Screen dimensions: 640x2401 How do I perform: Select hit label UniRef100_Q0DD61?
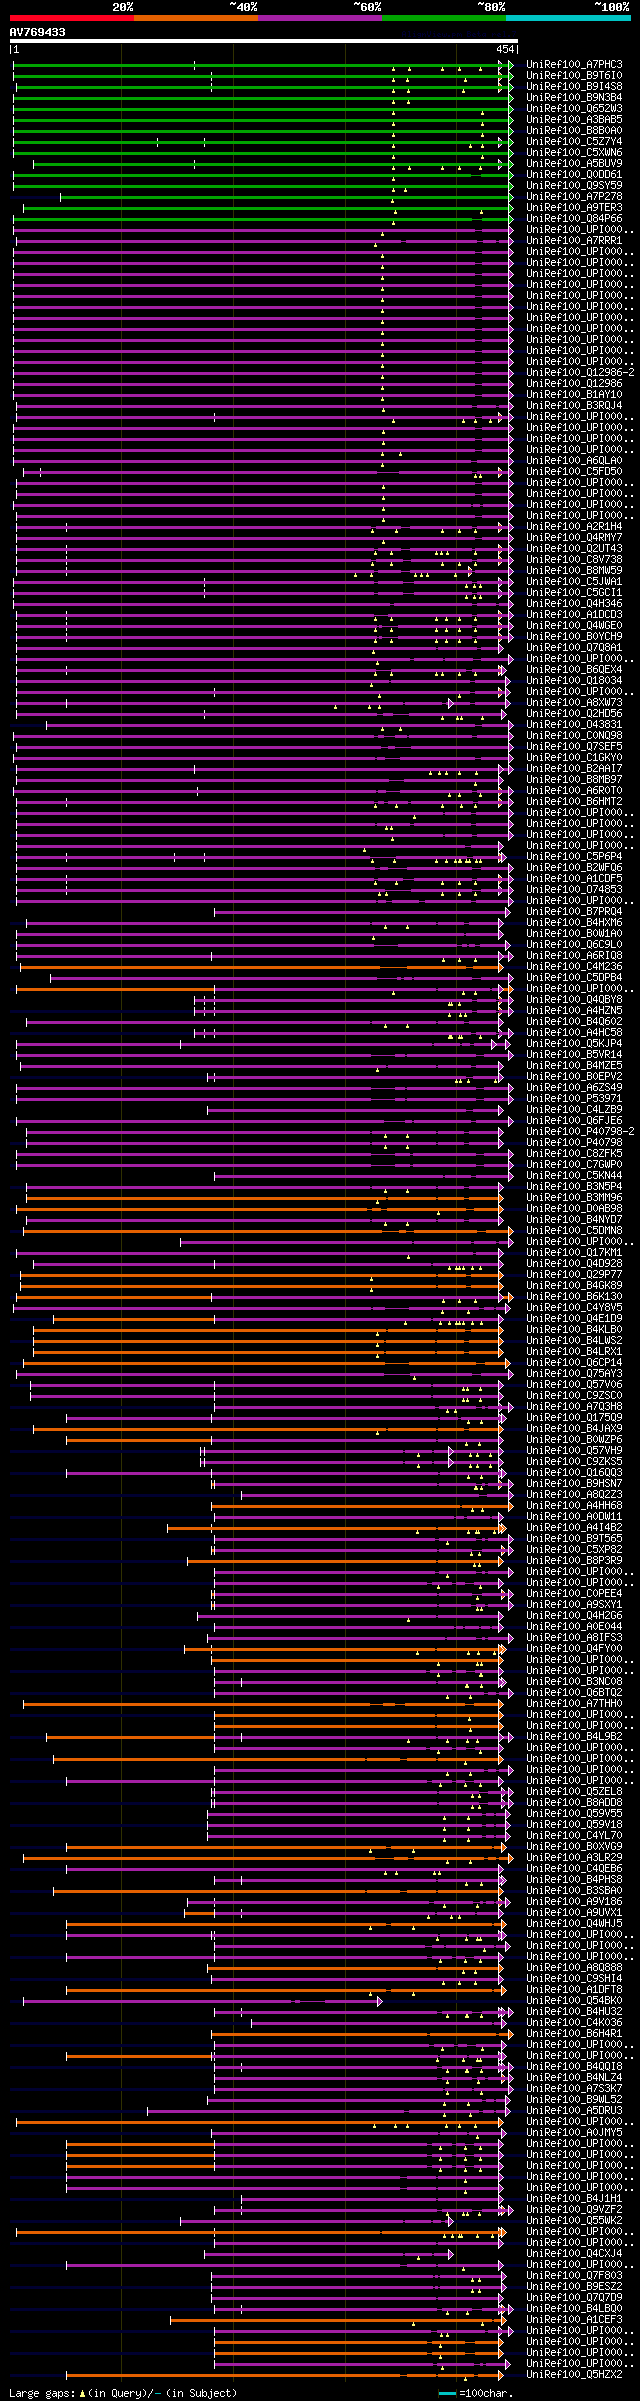tap(574, 174)
